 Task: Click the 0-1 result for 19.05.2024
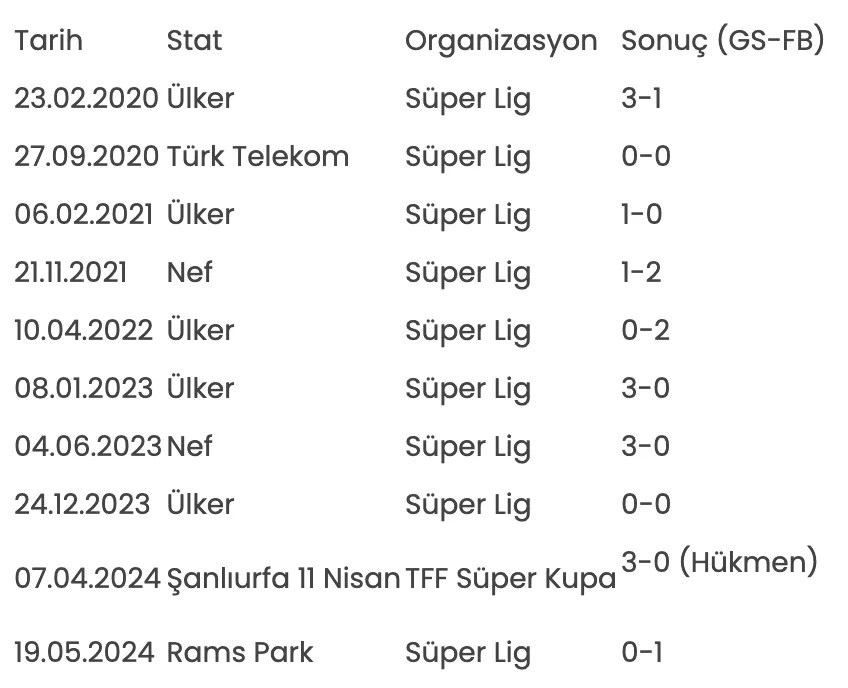click(x=642, y=652)
